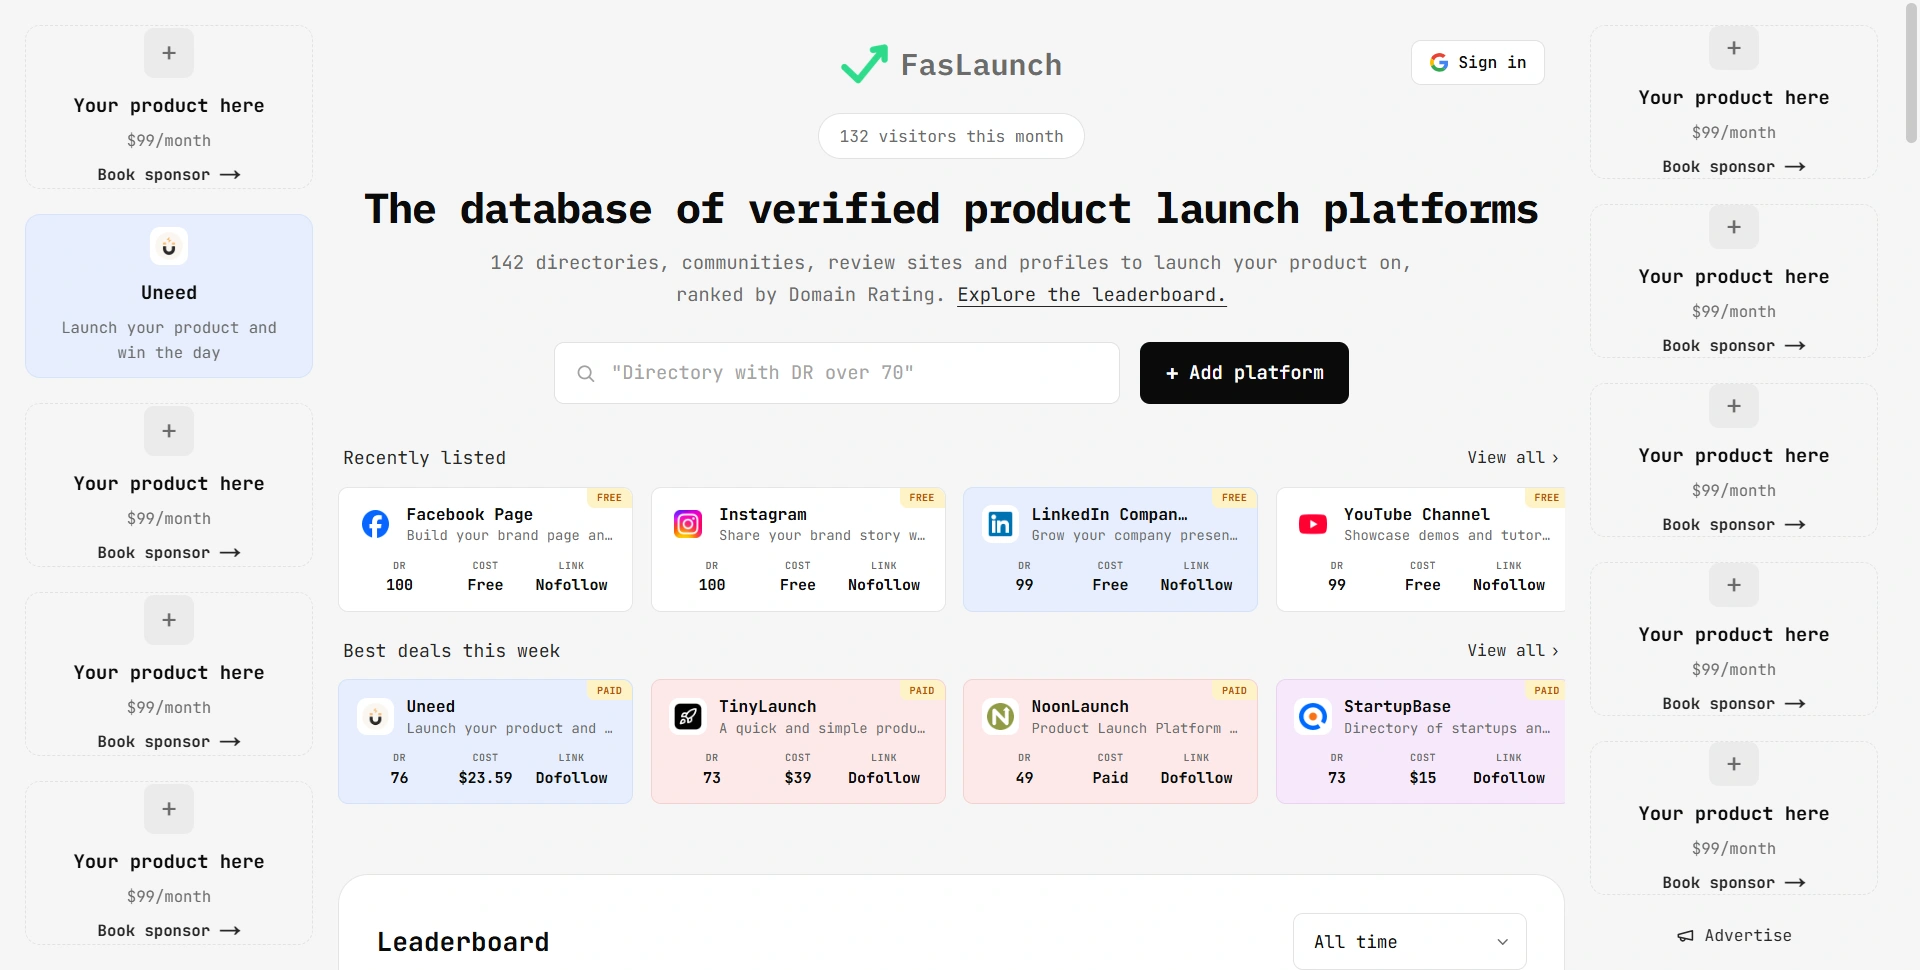Open the LinkedIn Compan… card title

(x=1110, y=514)
